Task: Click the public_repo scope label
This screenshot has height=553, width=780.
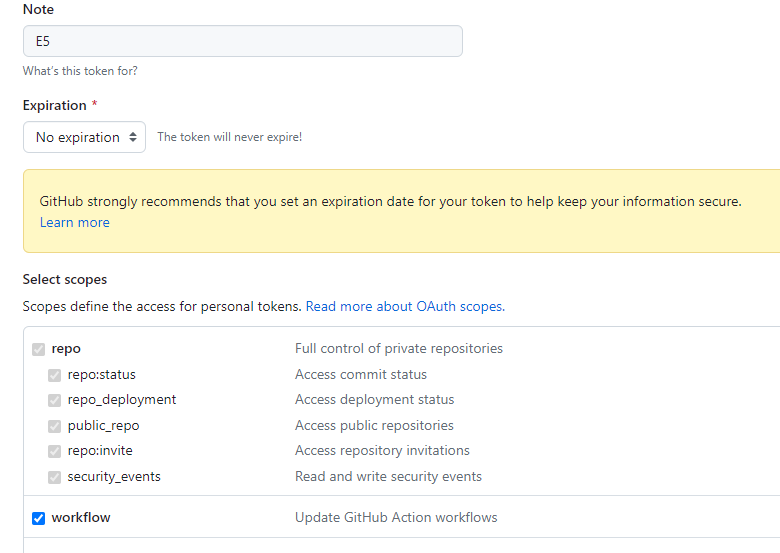Action: [x=103, y=425]
